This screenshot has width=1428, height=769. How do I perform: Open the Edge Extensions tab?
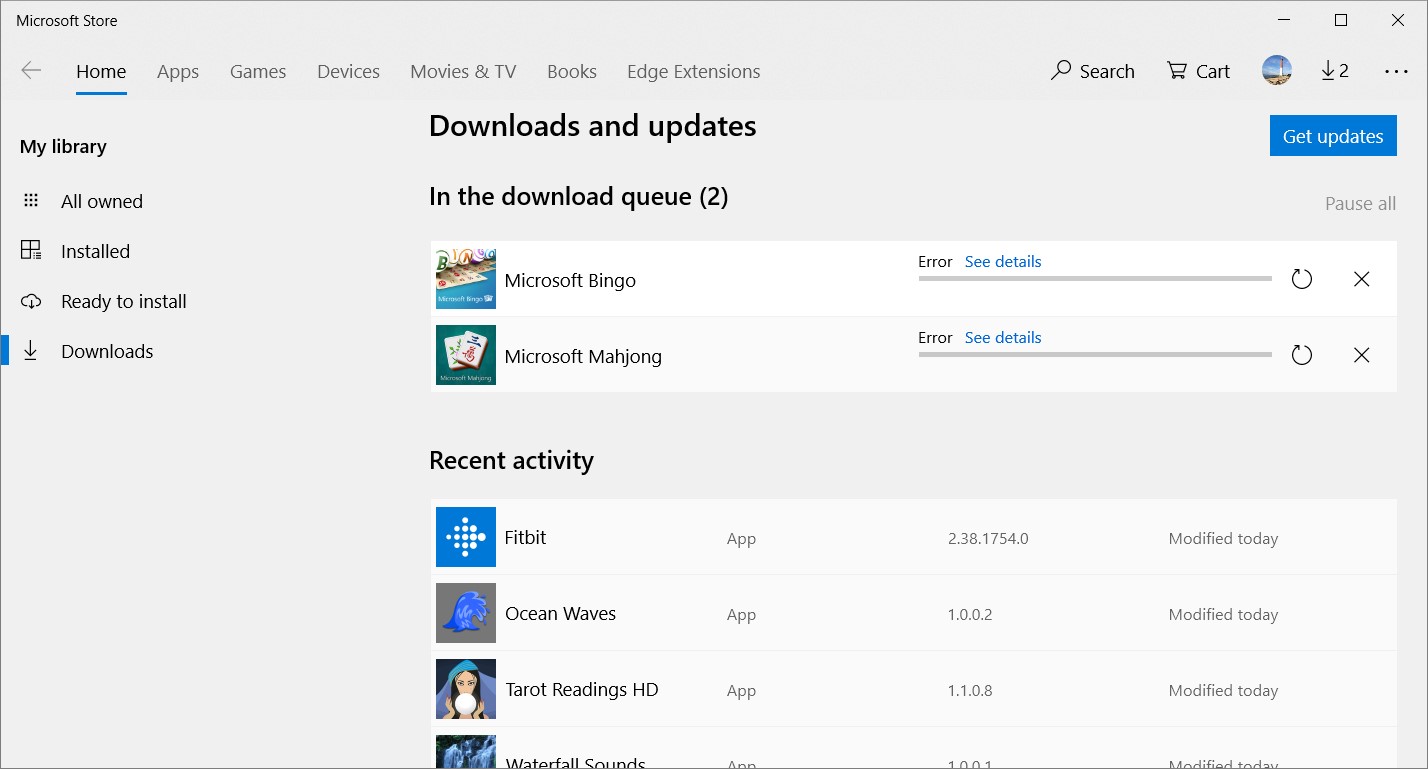click(x=693, y=71)
